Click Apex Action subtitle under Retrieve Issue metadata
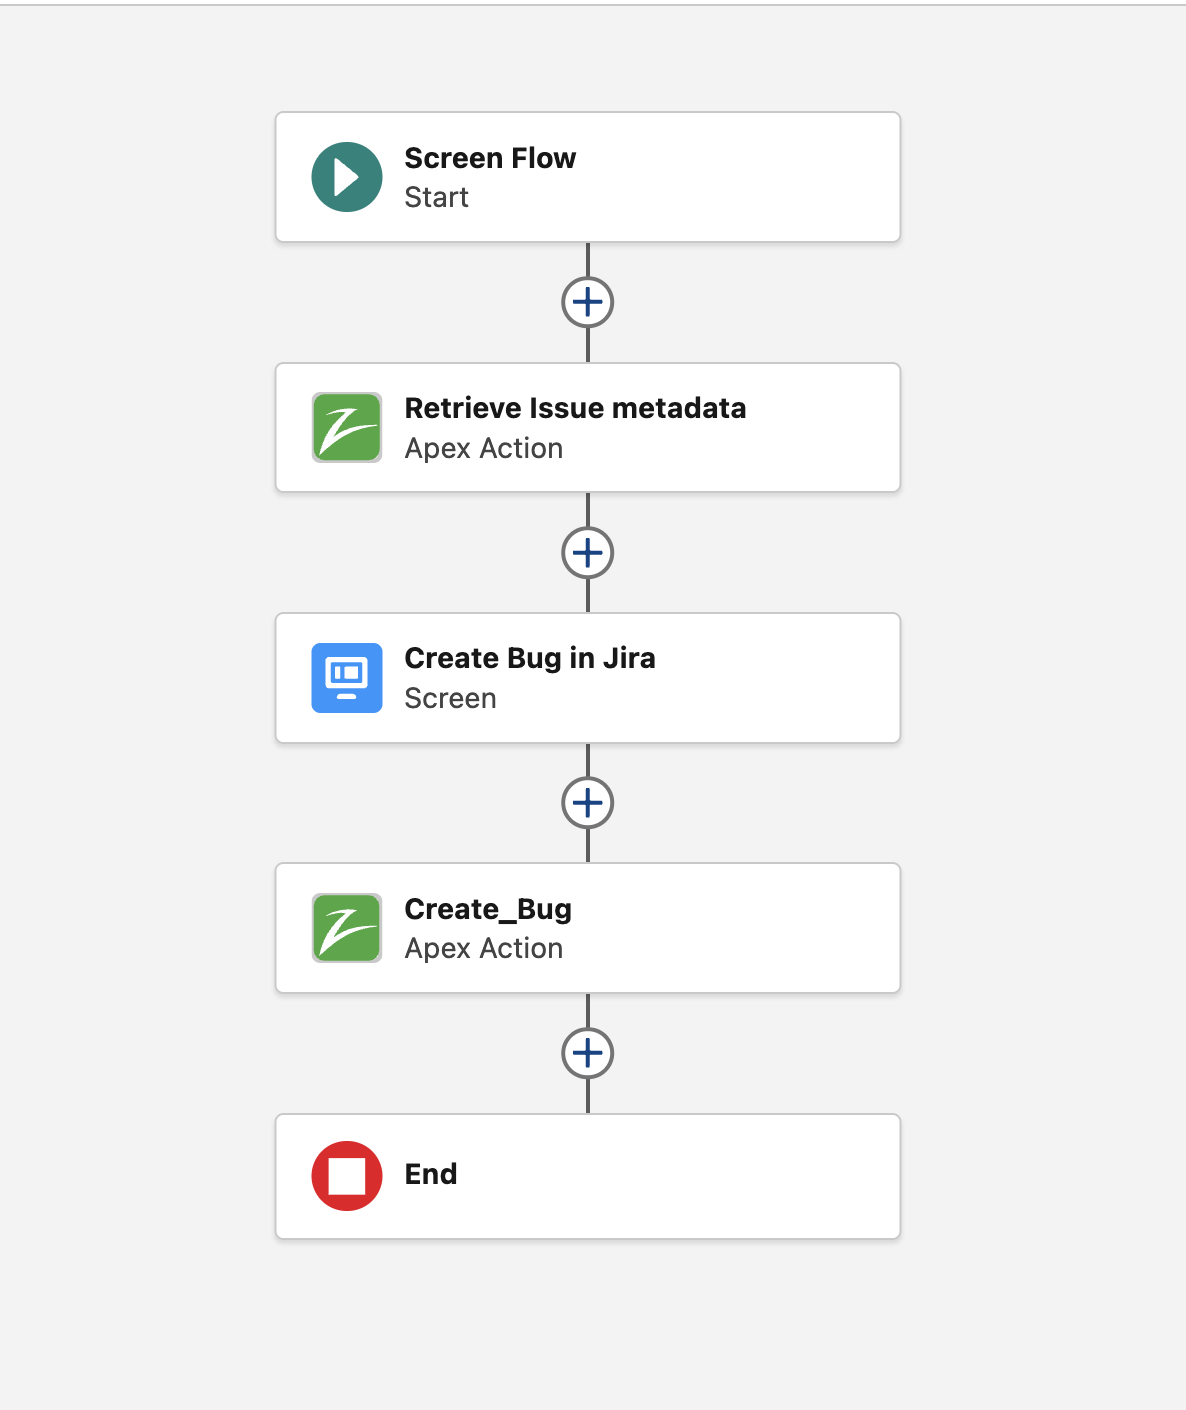The width and height of the screenshot is (1186, 1410). tap(484, 448)
